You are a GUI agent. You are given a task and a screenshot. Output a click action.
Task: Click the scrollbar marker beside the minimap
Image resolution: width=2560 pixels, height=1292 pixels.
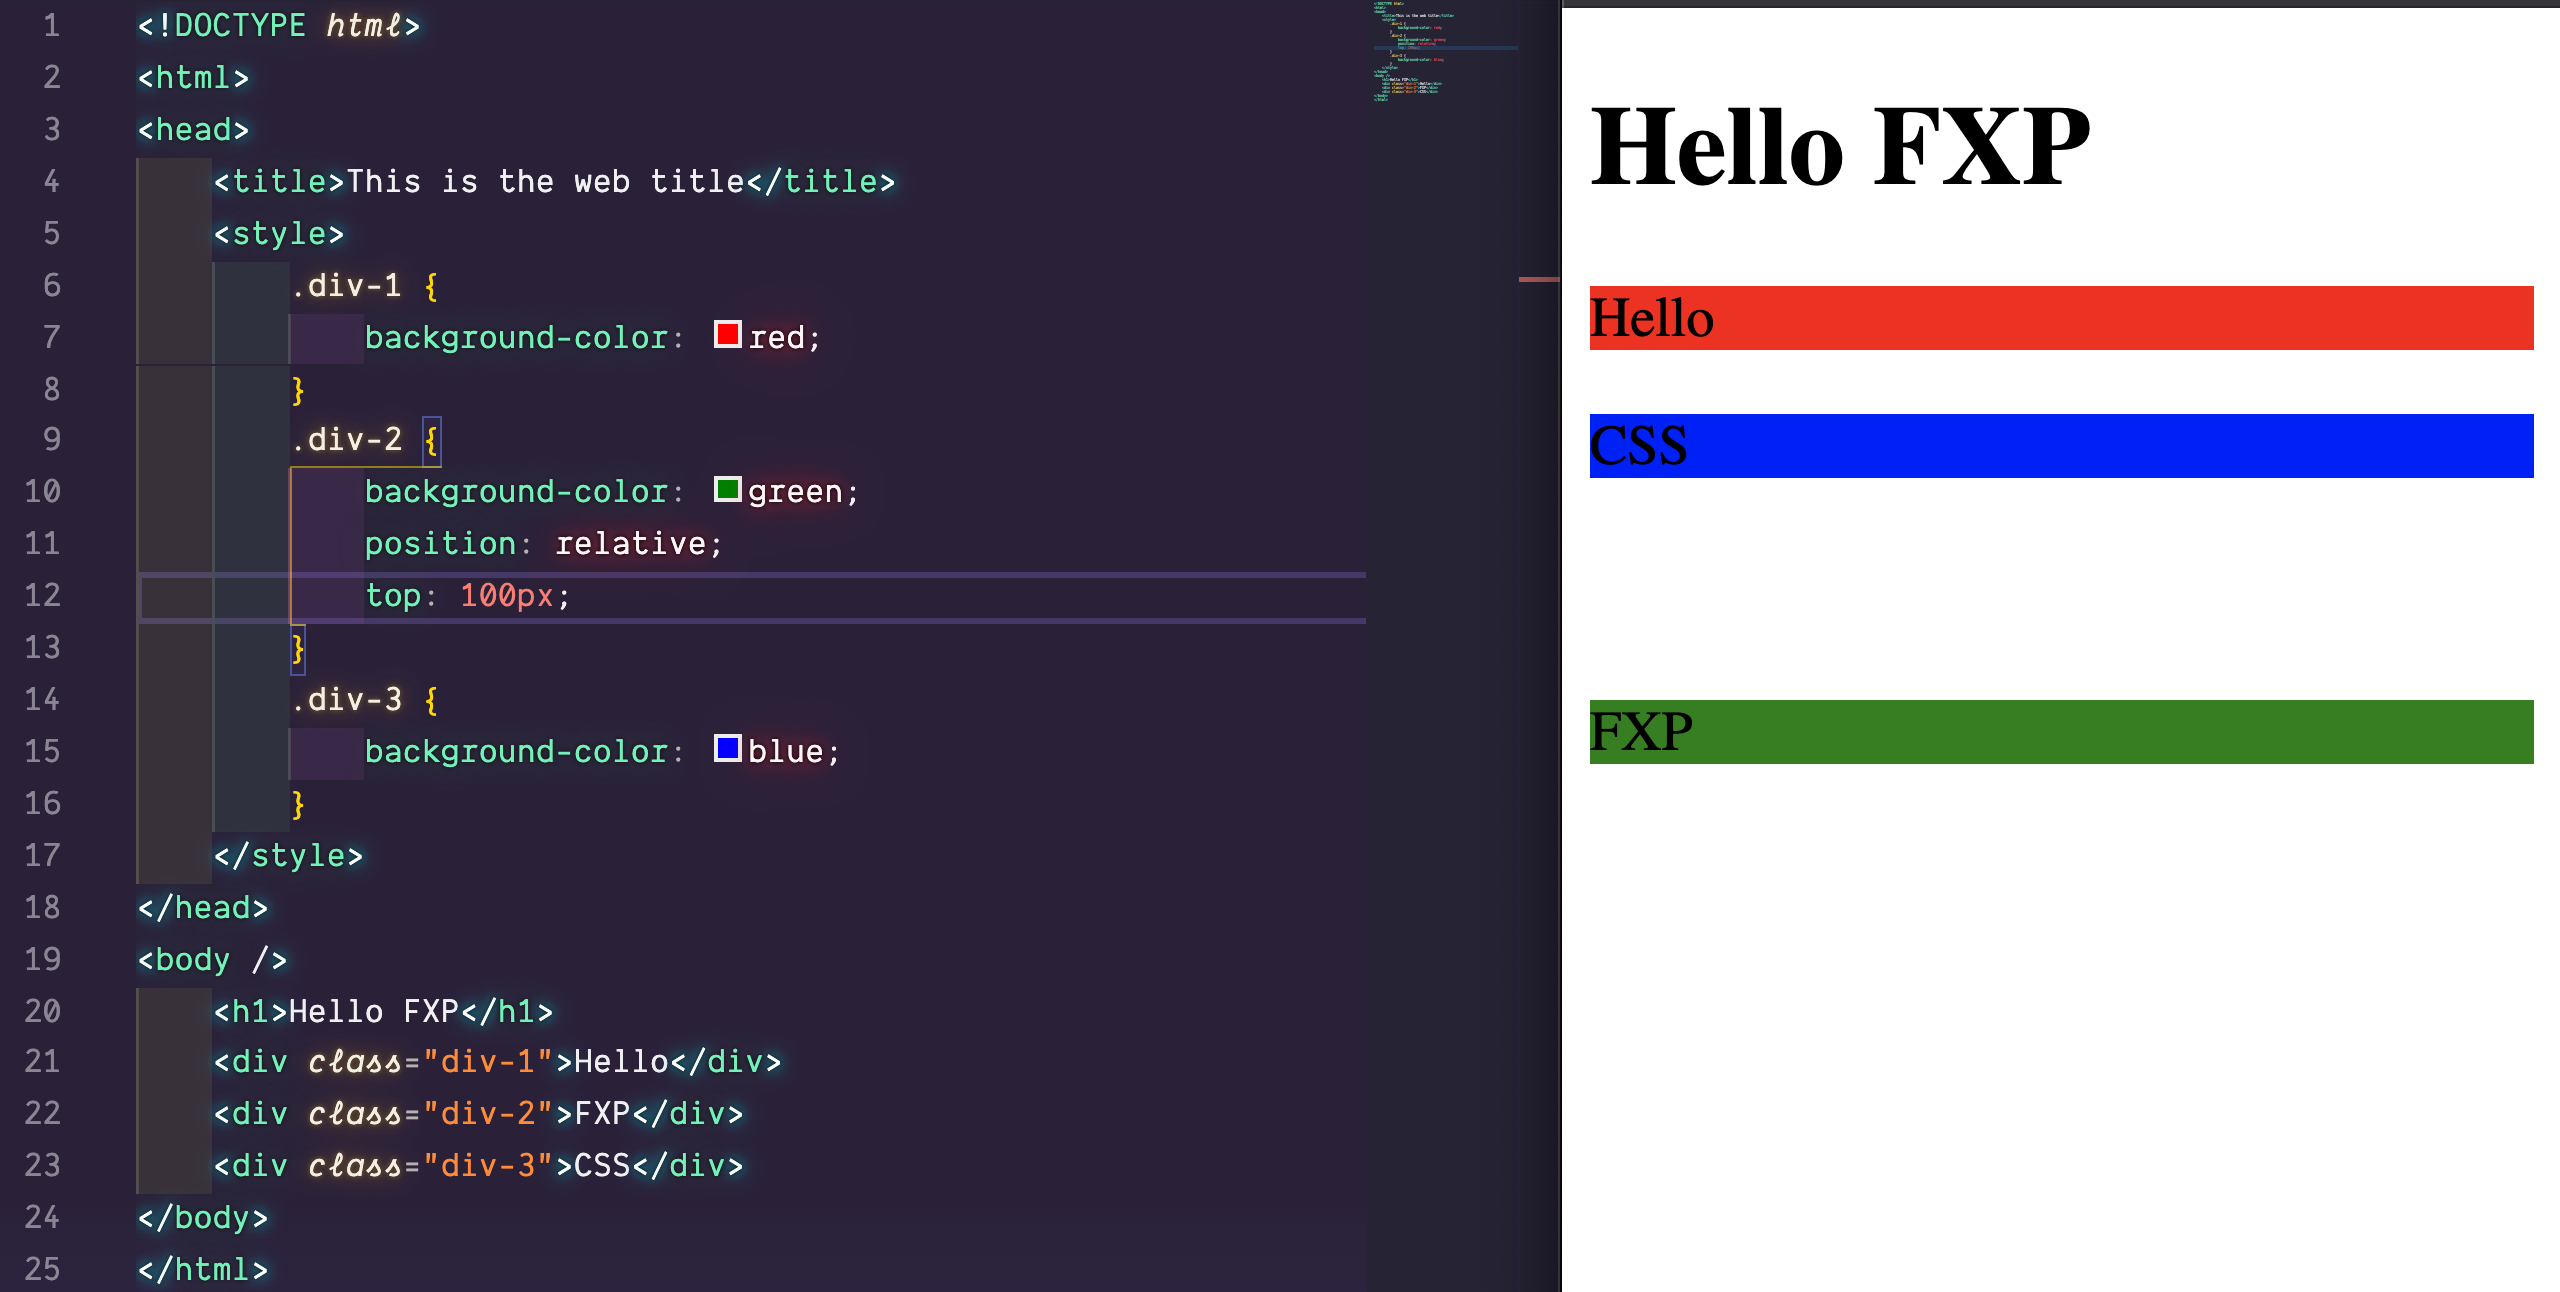pyautogui.click(x=1538, y=279)
